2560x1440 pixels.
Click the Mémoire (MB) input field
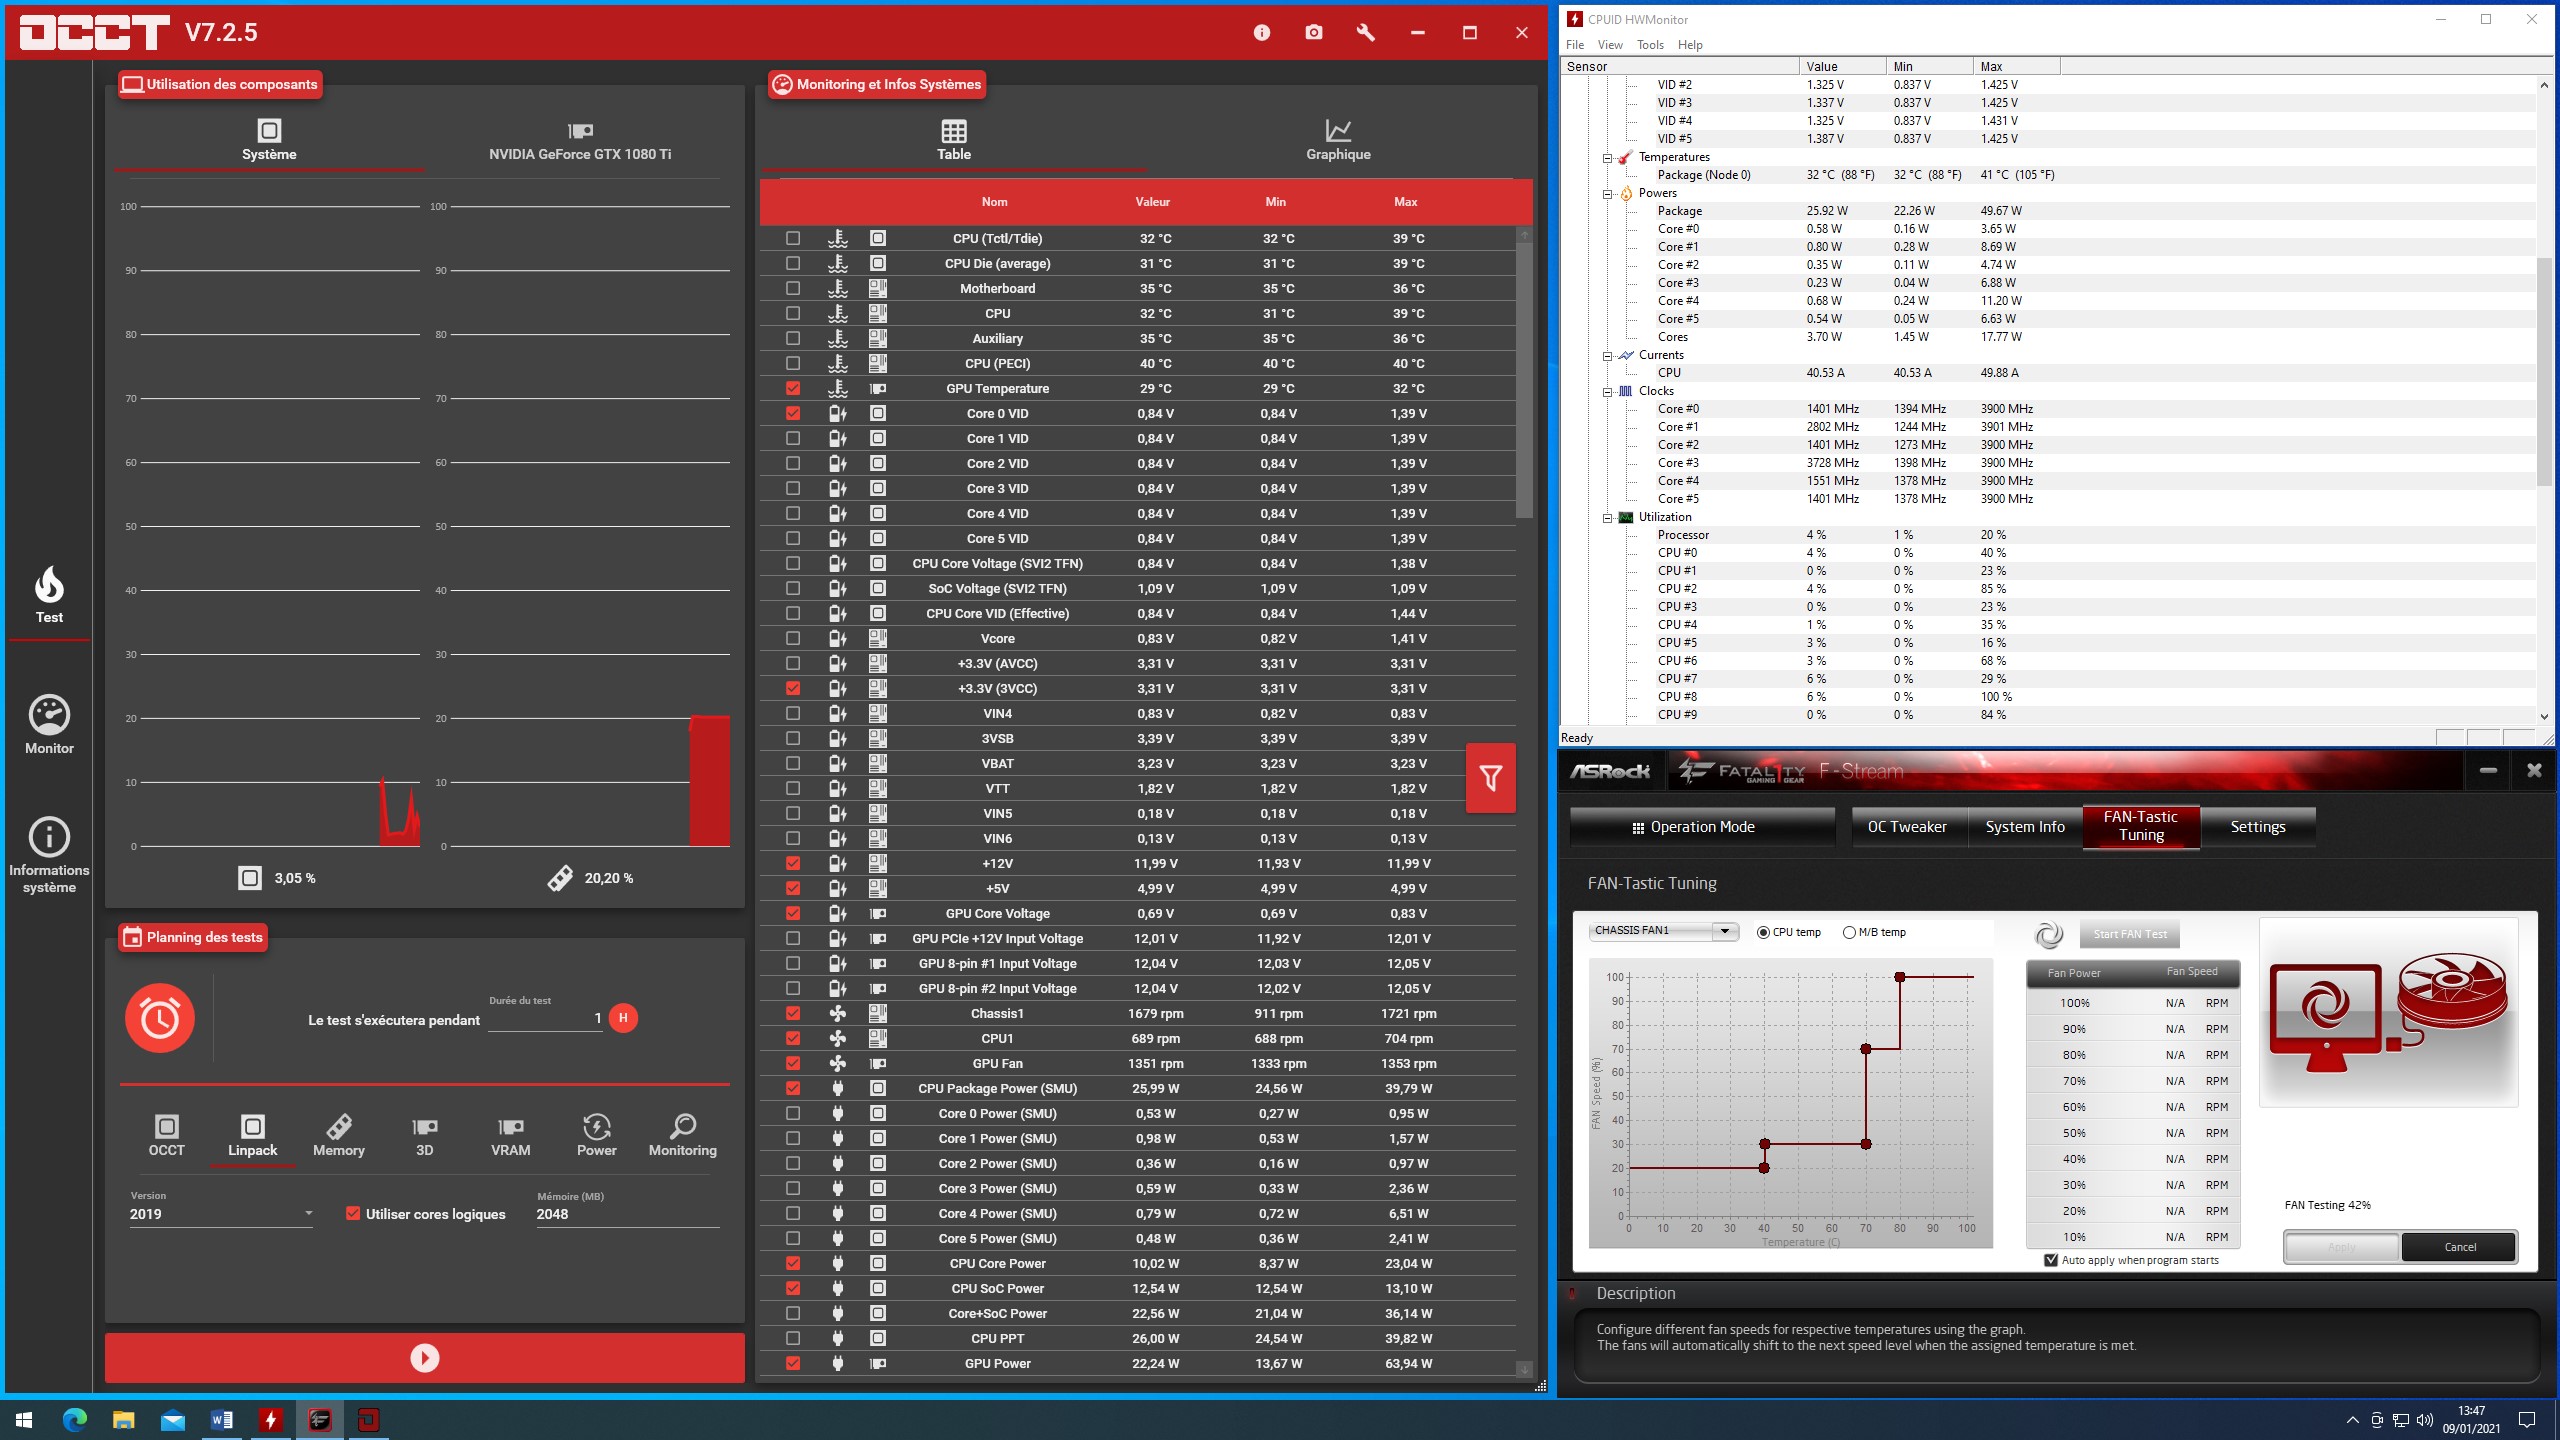627,1214
